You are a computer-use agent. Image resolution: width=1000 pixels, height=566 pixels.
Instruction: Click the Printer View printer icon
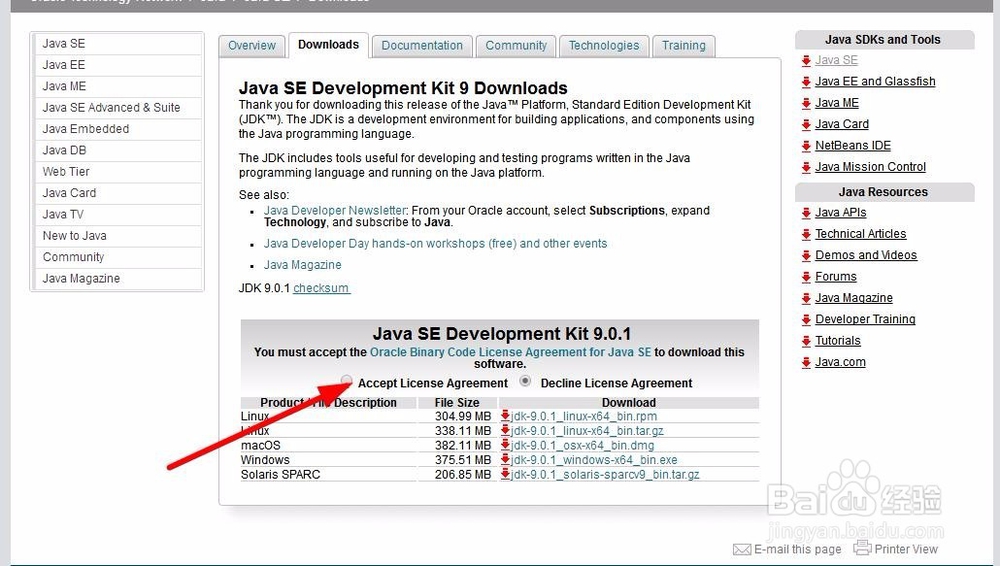point(862,547)
